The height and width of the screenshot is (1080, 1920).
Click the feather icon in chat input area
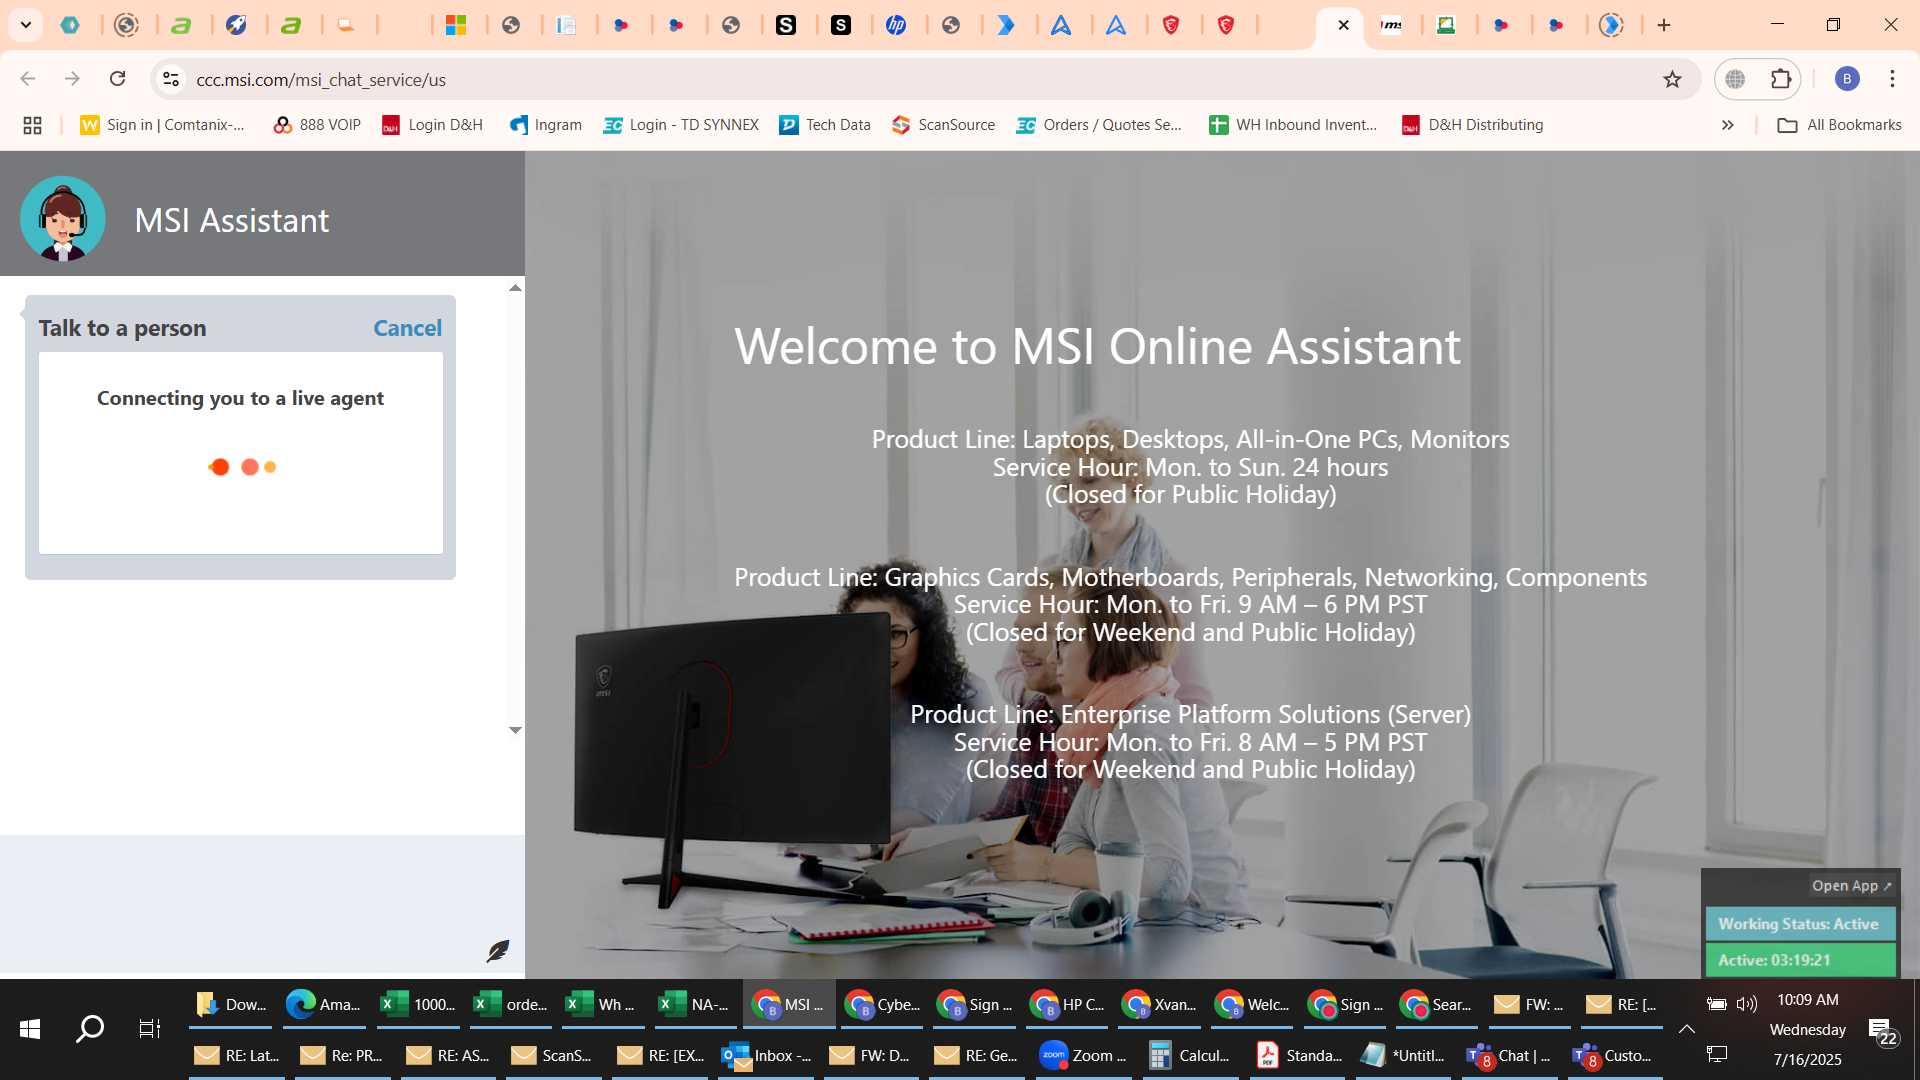497,951
